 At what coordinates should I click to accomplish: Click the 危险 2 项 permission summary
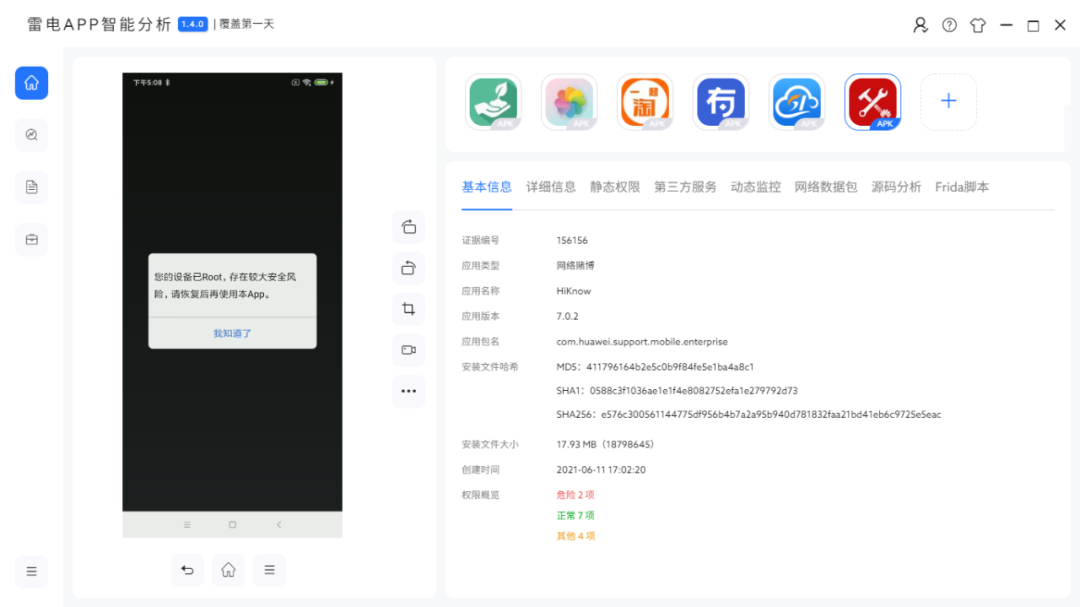575,495
